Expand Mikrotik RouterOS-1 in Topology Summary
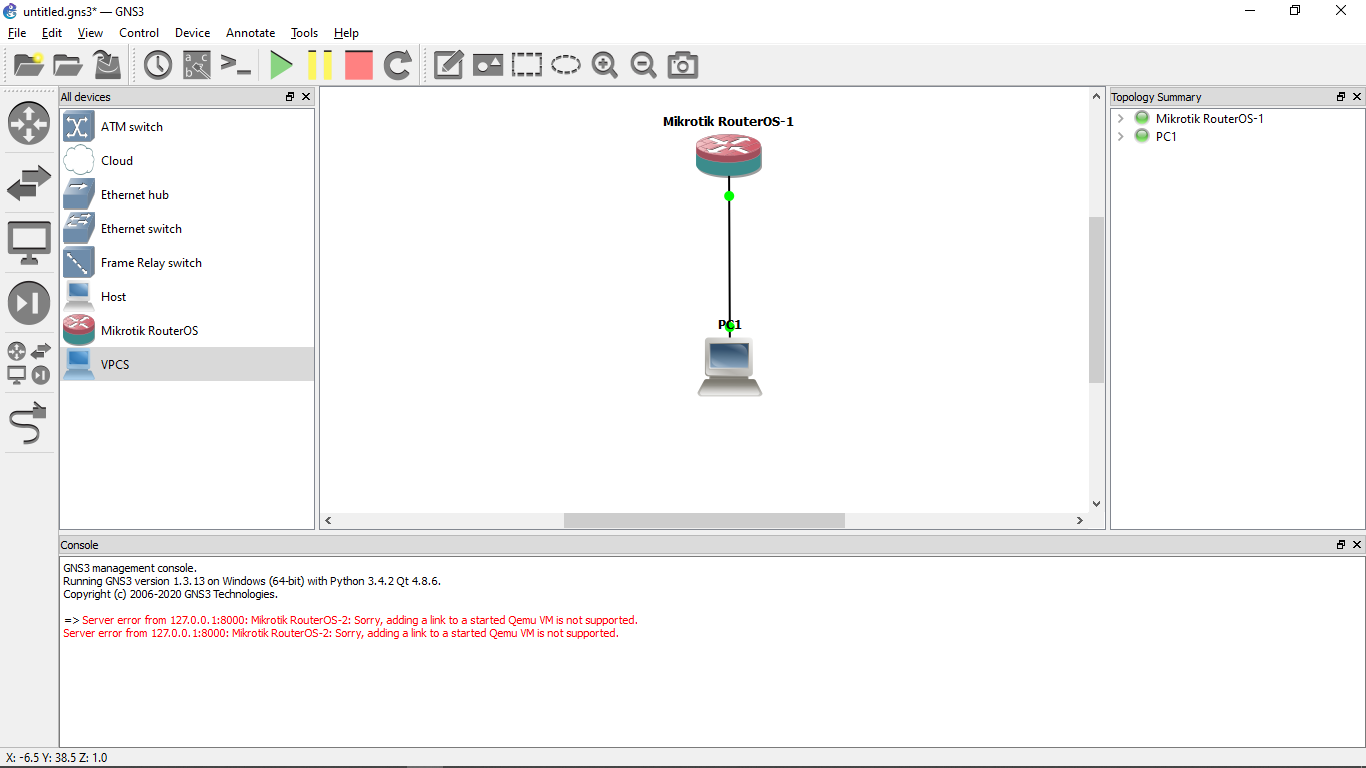The image size is (1366, 768). click(x=1121, y=119)
